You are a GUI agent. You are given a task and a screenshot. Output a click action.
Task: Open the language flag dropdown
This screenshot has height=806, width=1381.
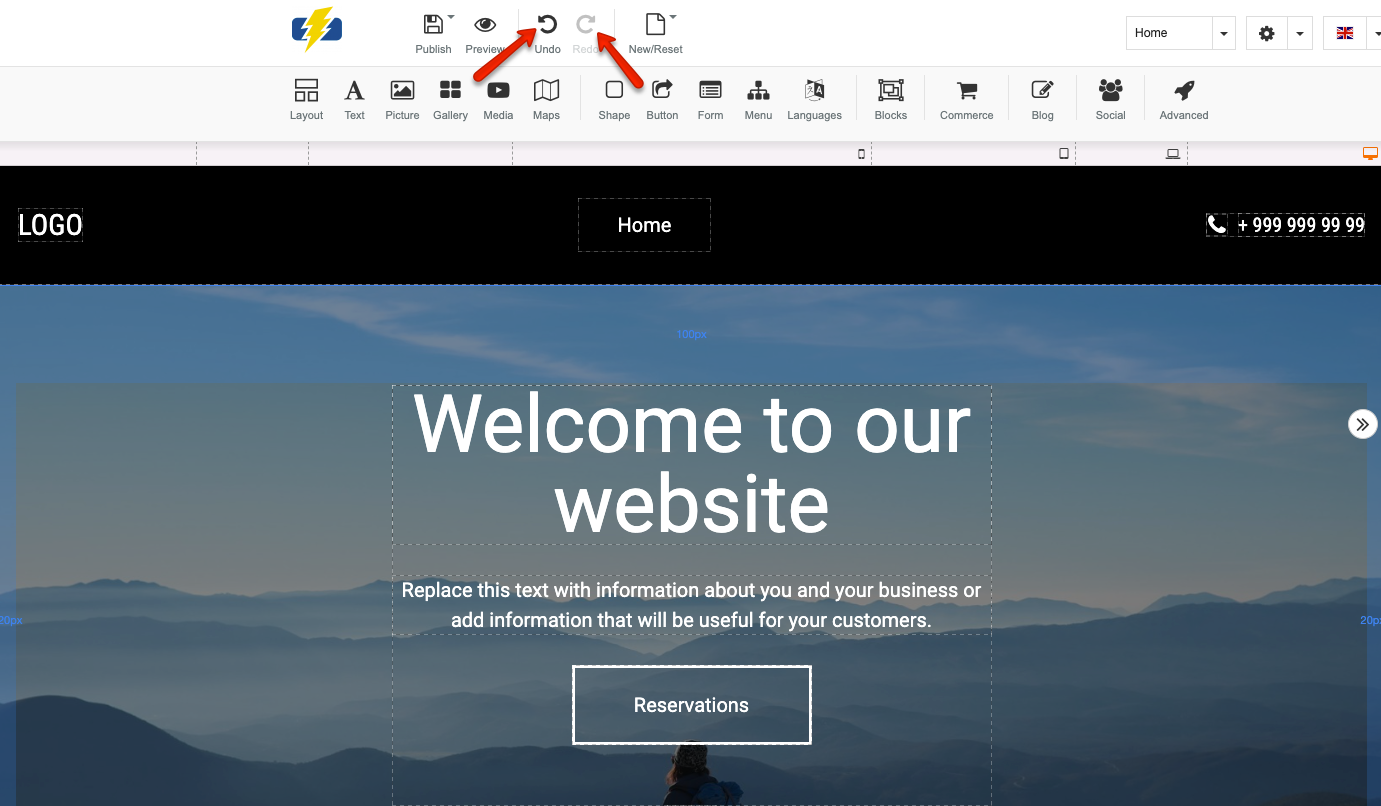[x=1372, y=32]
